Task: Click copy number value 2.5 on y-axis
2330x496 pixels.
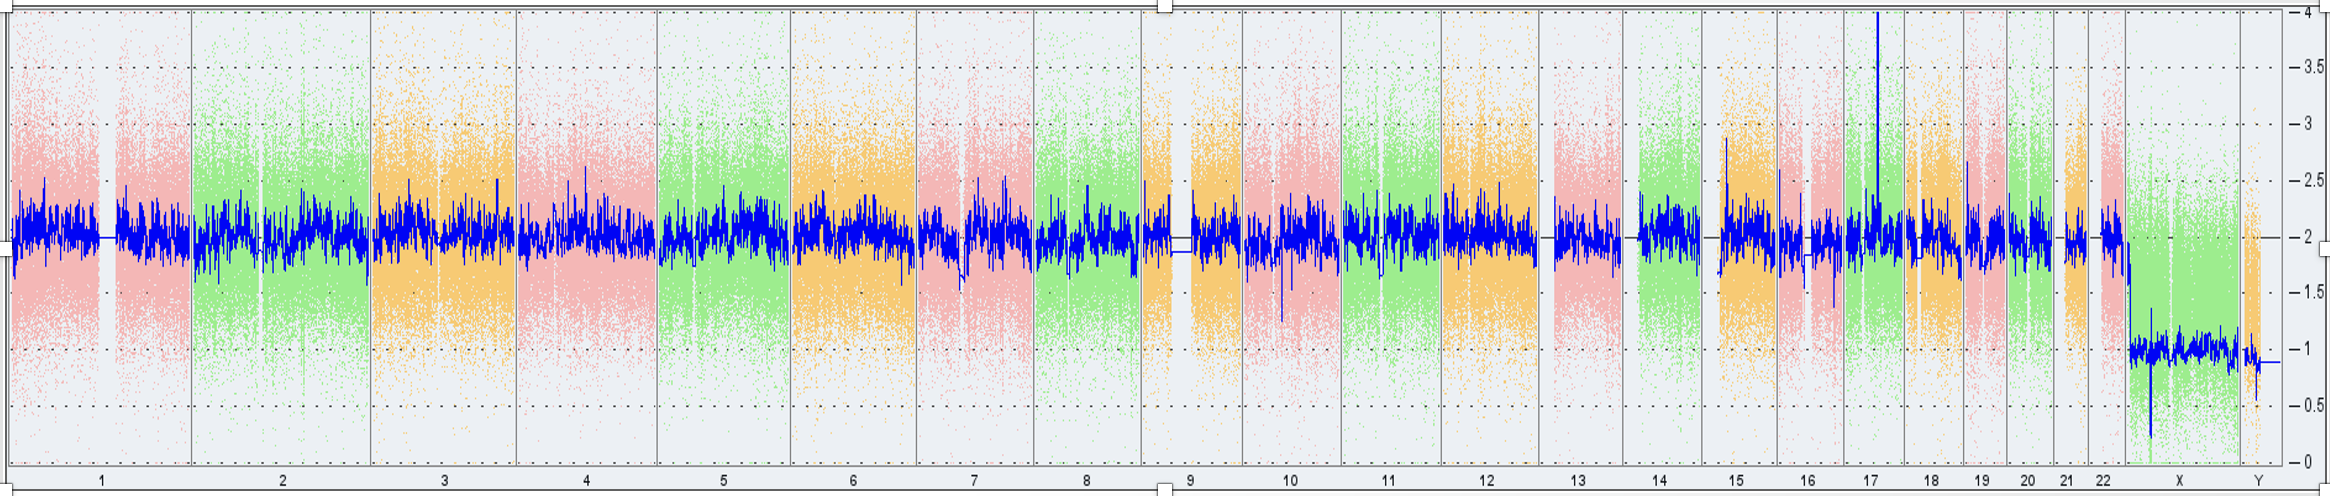Action: point(2314,181)
